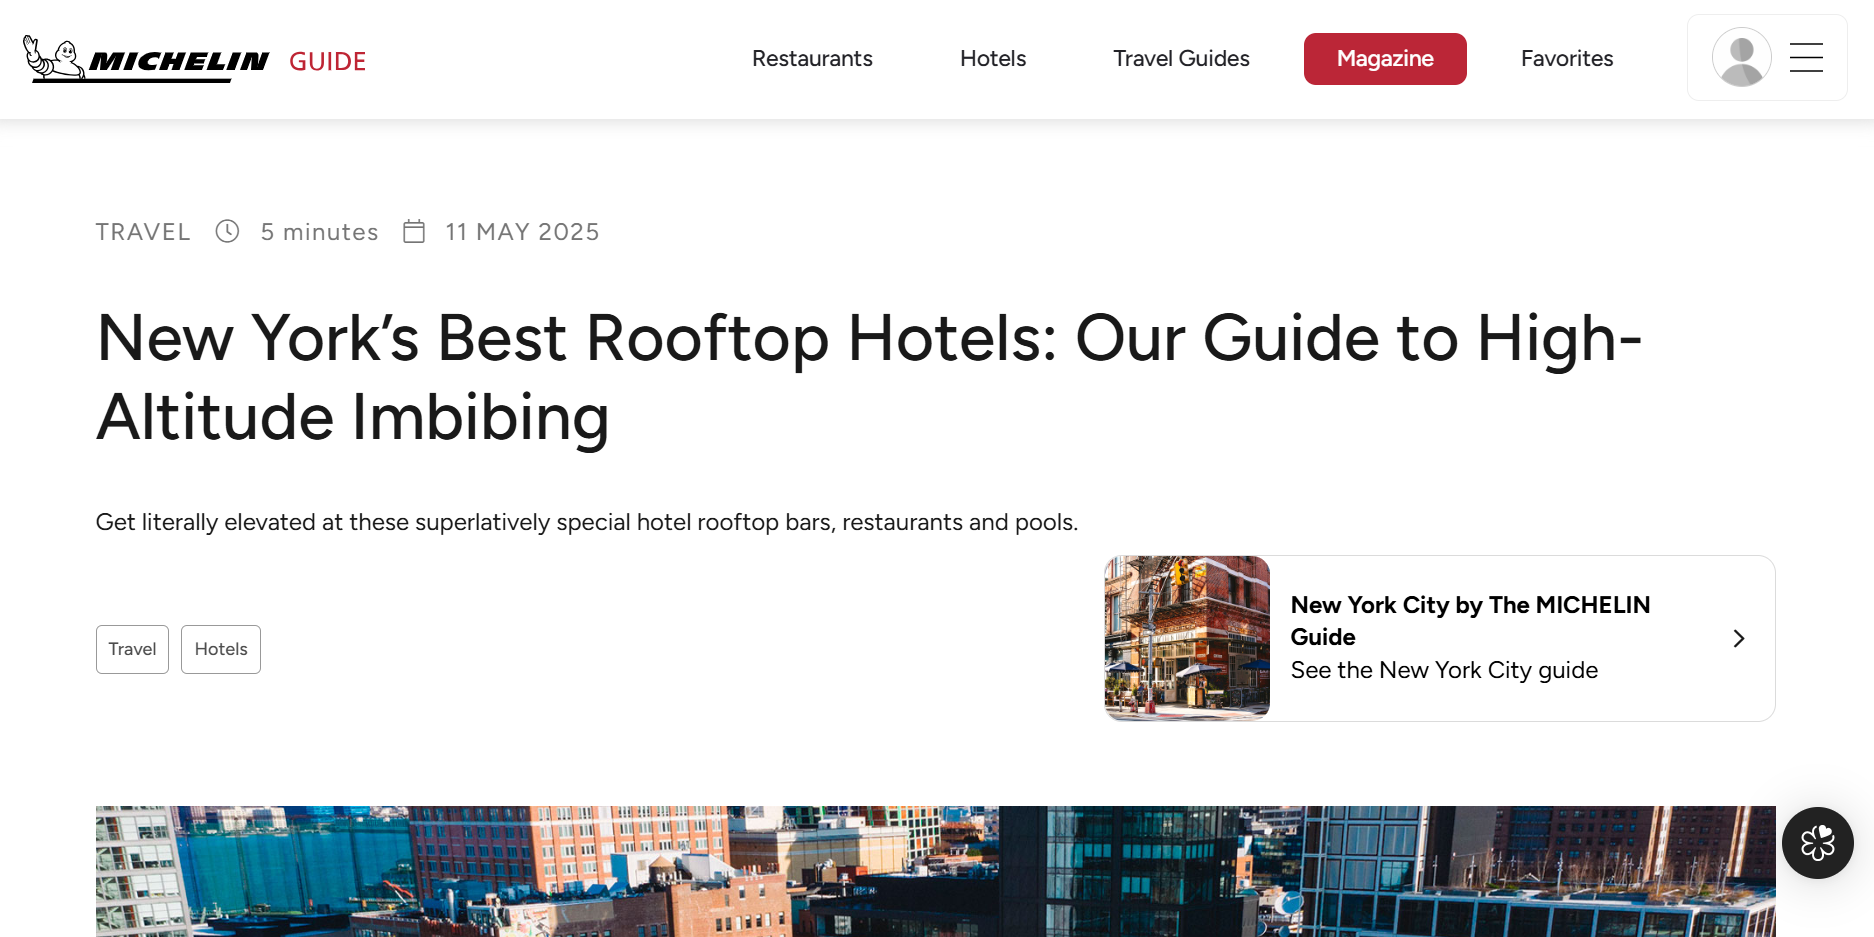Image resolution: width=1874 pixels, height=937 pixels.
Task: Click the '5 minutes' reading time text
Action: click(319, 232)
